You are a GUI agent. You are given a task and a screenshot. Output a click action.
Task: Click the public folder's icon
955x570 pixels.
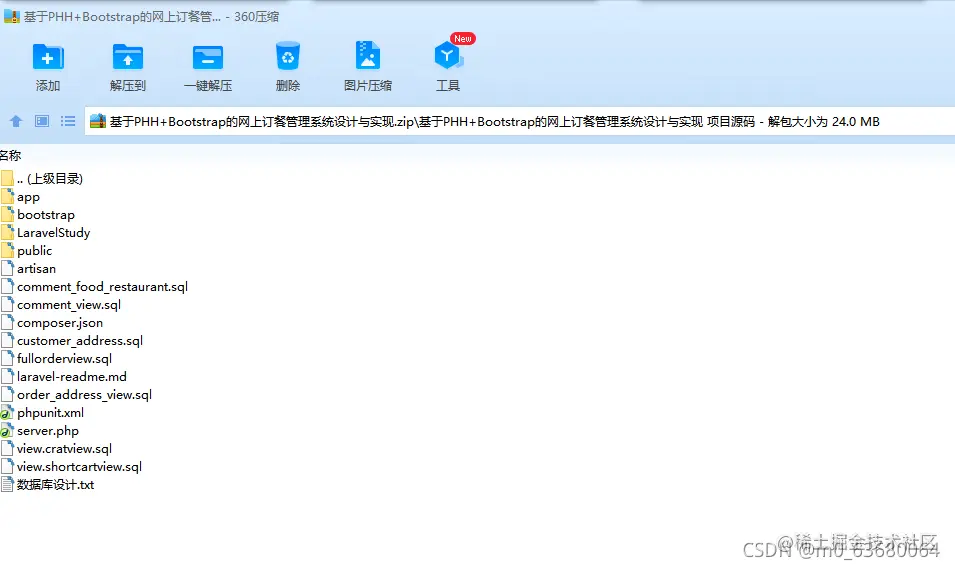(7, 250)
